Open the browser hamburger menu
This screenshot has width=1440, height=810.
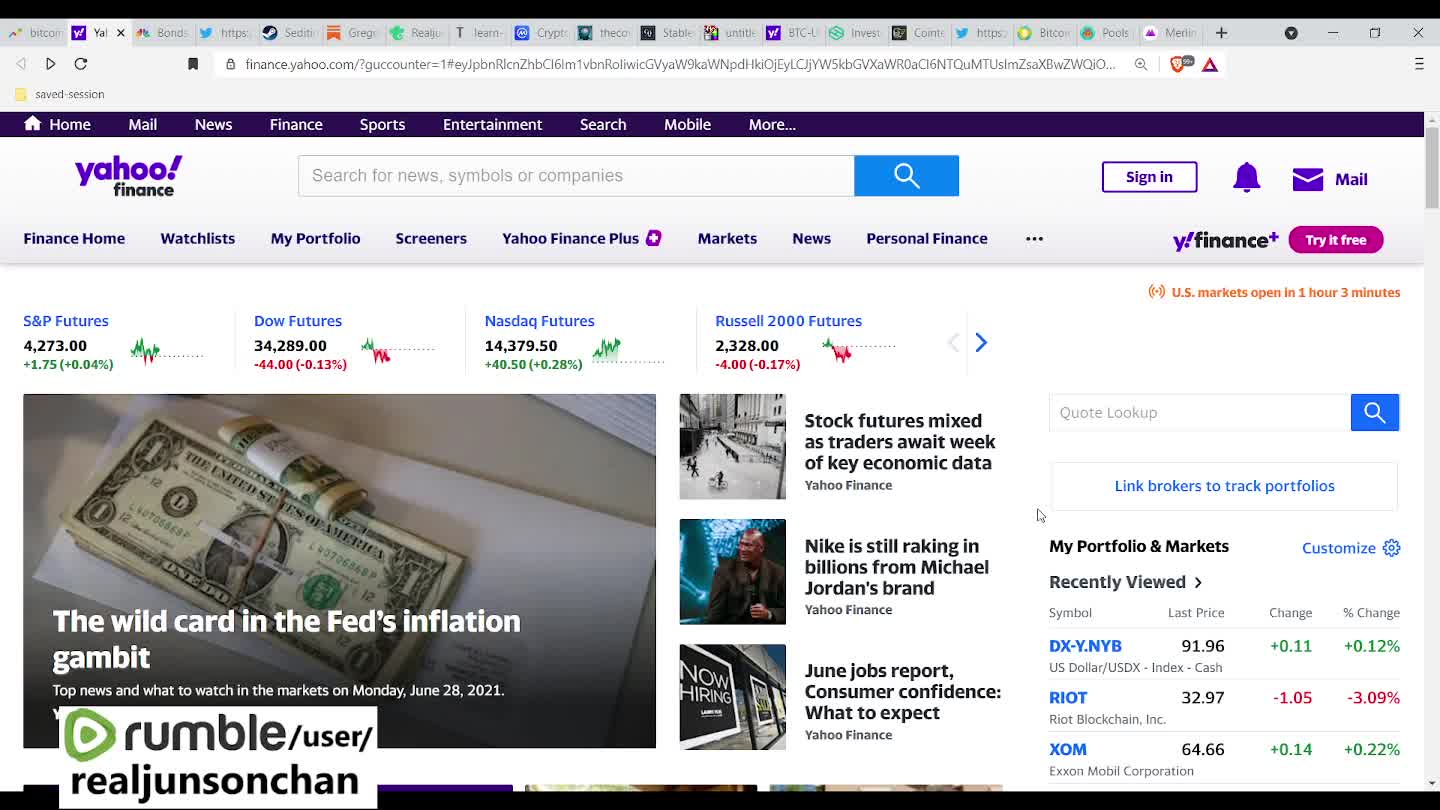tap(1419, 64)
